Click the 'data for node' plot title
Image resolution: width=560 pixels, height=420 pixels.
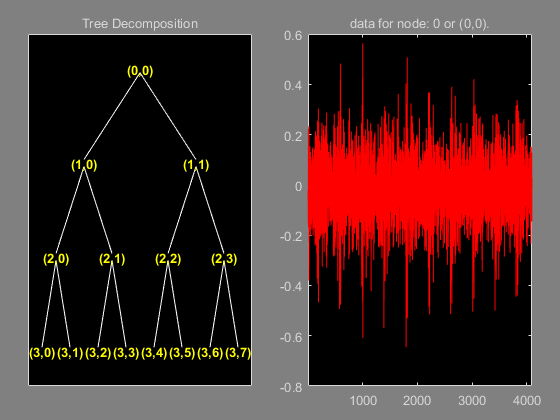(420, 24)
